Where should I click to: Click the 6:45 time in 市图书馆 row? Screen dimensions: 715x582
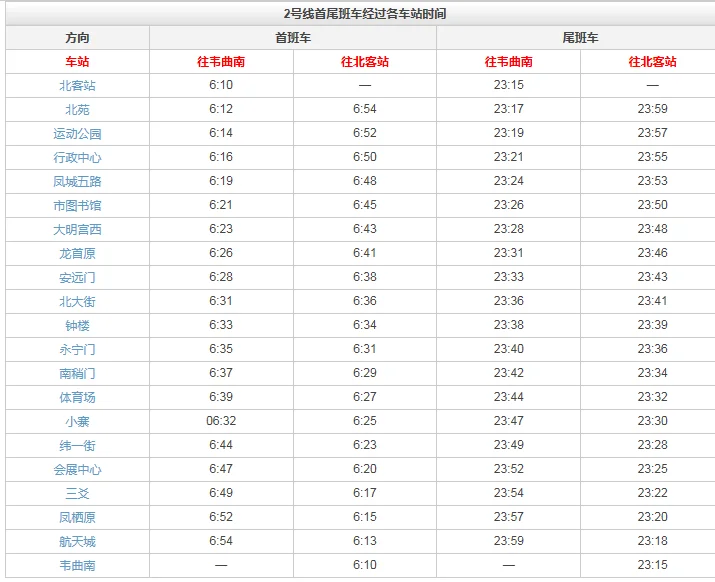(x=365, y=205)
